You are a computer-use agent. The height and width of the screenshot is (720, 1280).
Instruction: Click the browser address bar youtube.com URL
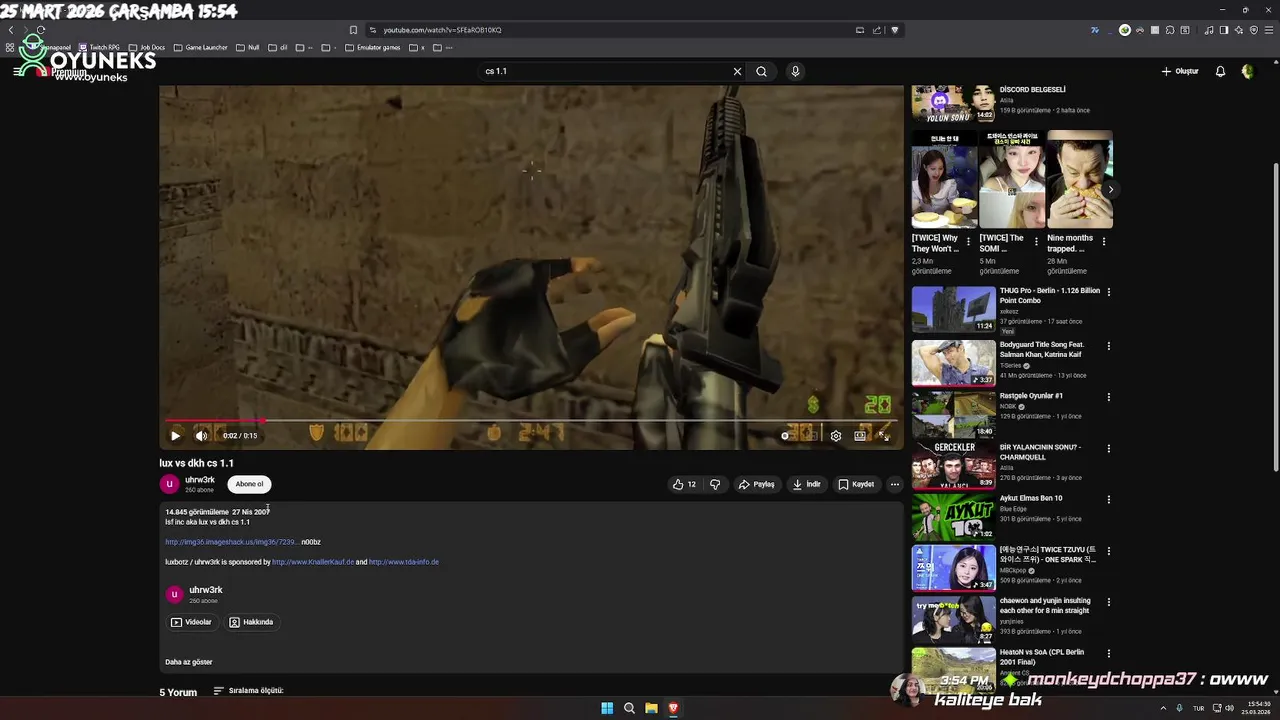pyautogui.click(x=443, y=30)
